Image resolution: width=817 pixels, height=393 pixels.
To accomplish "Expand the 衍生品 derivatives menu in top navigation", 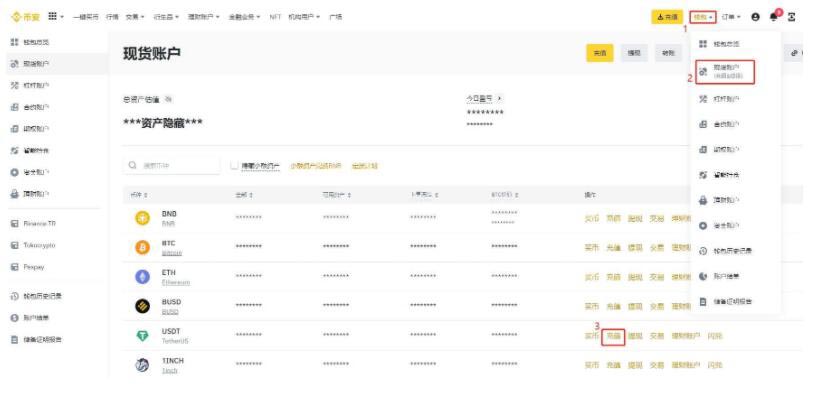I will (x=166, y=17).
